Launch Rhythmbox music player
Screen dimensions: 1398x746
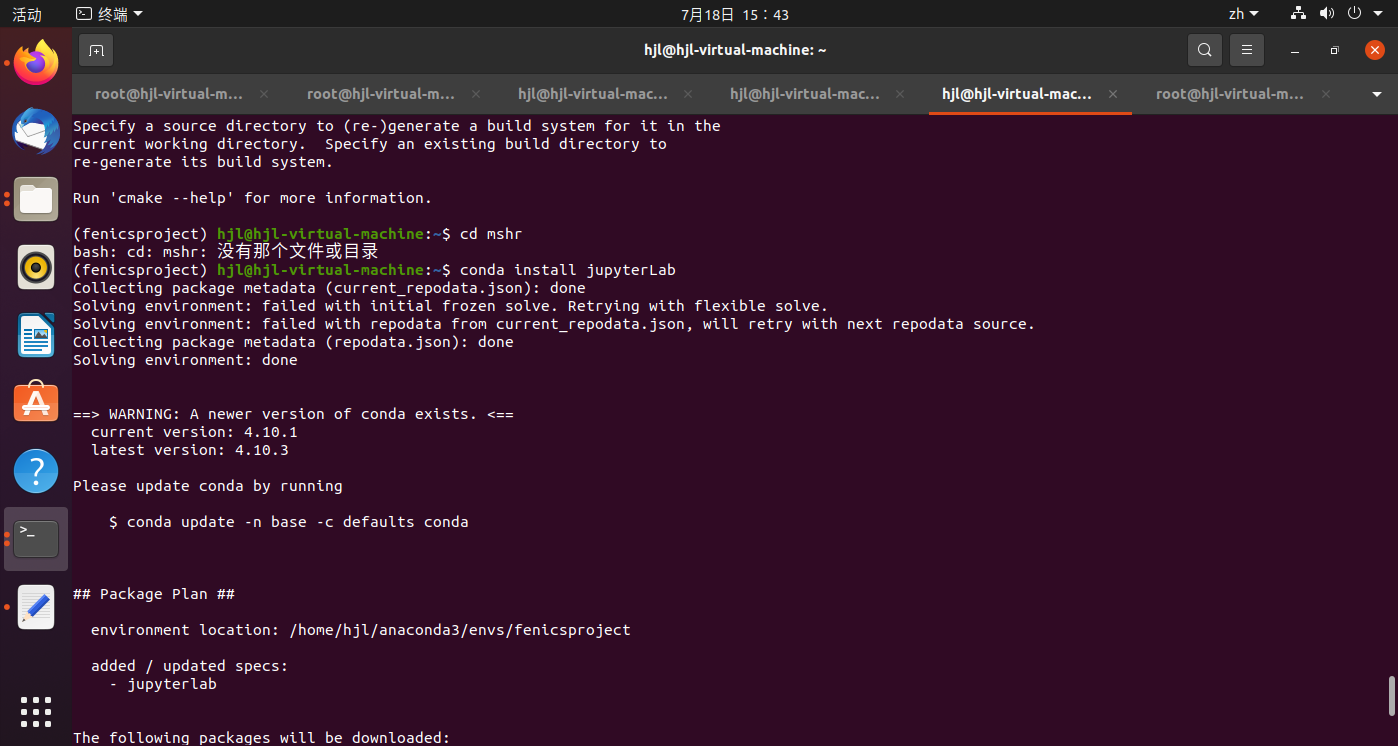[35, 267]
